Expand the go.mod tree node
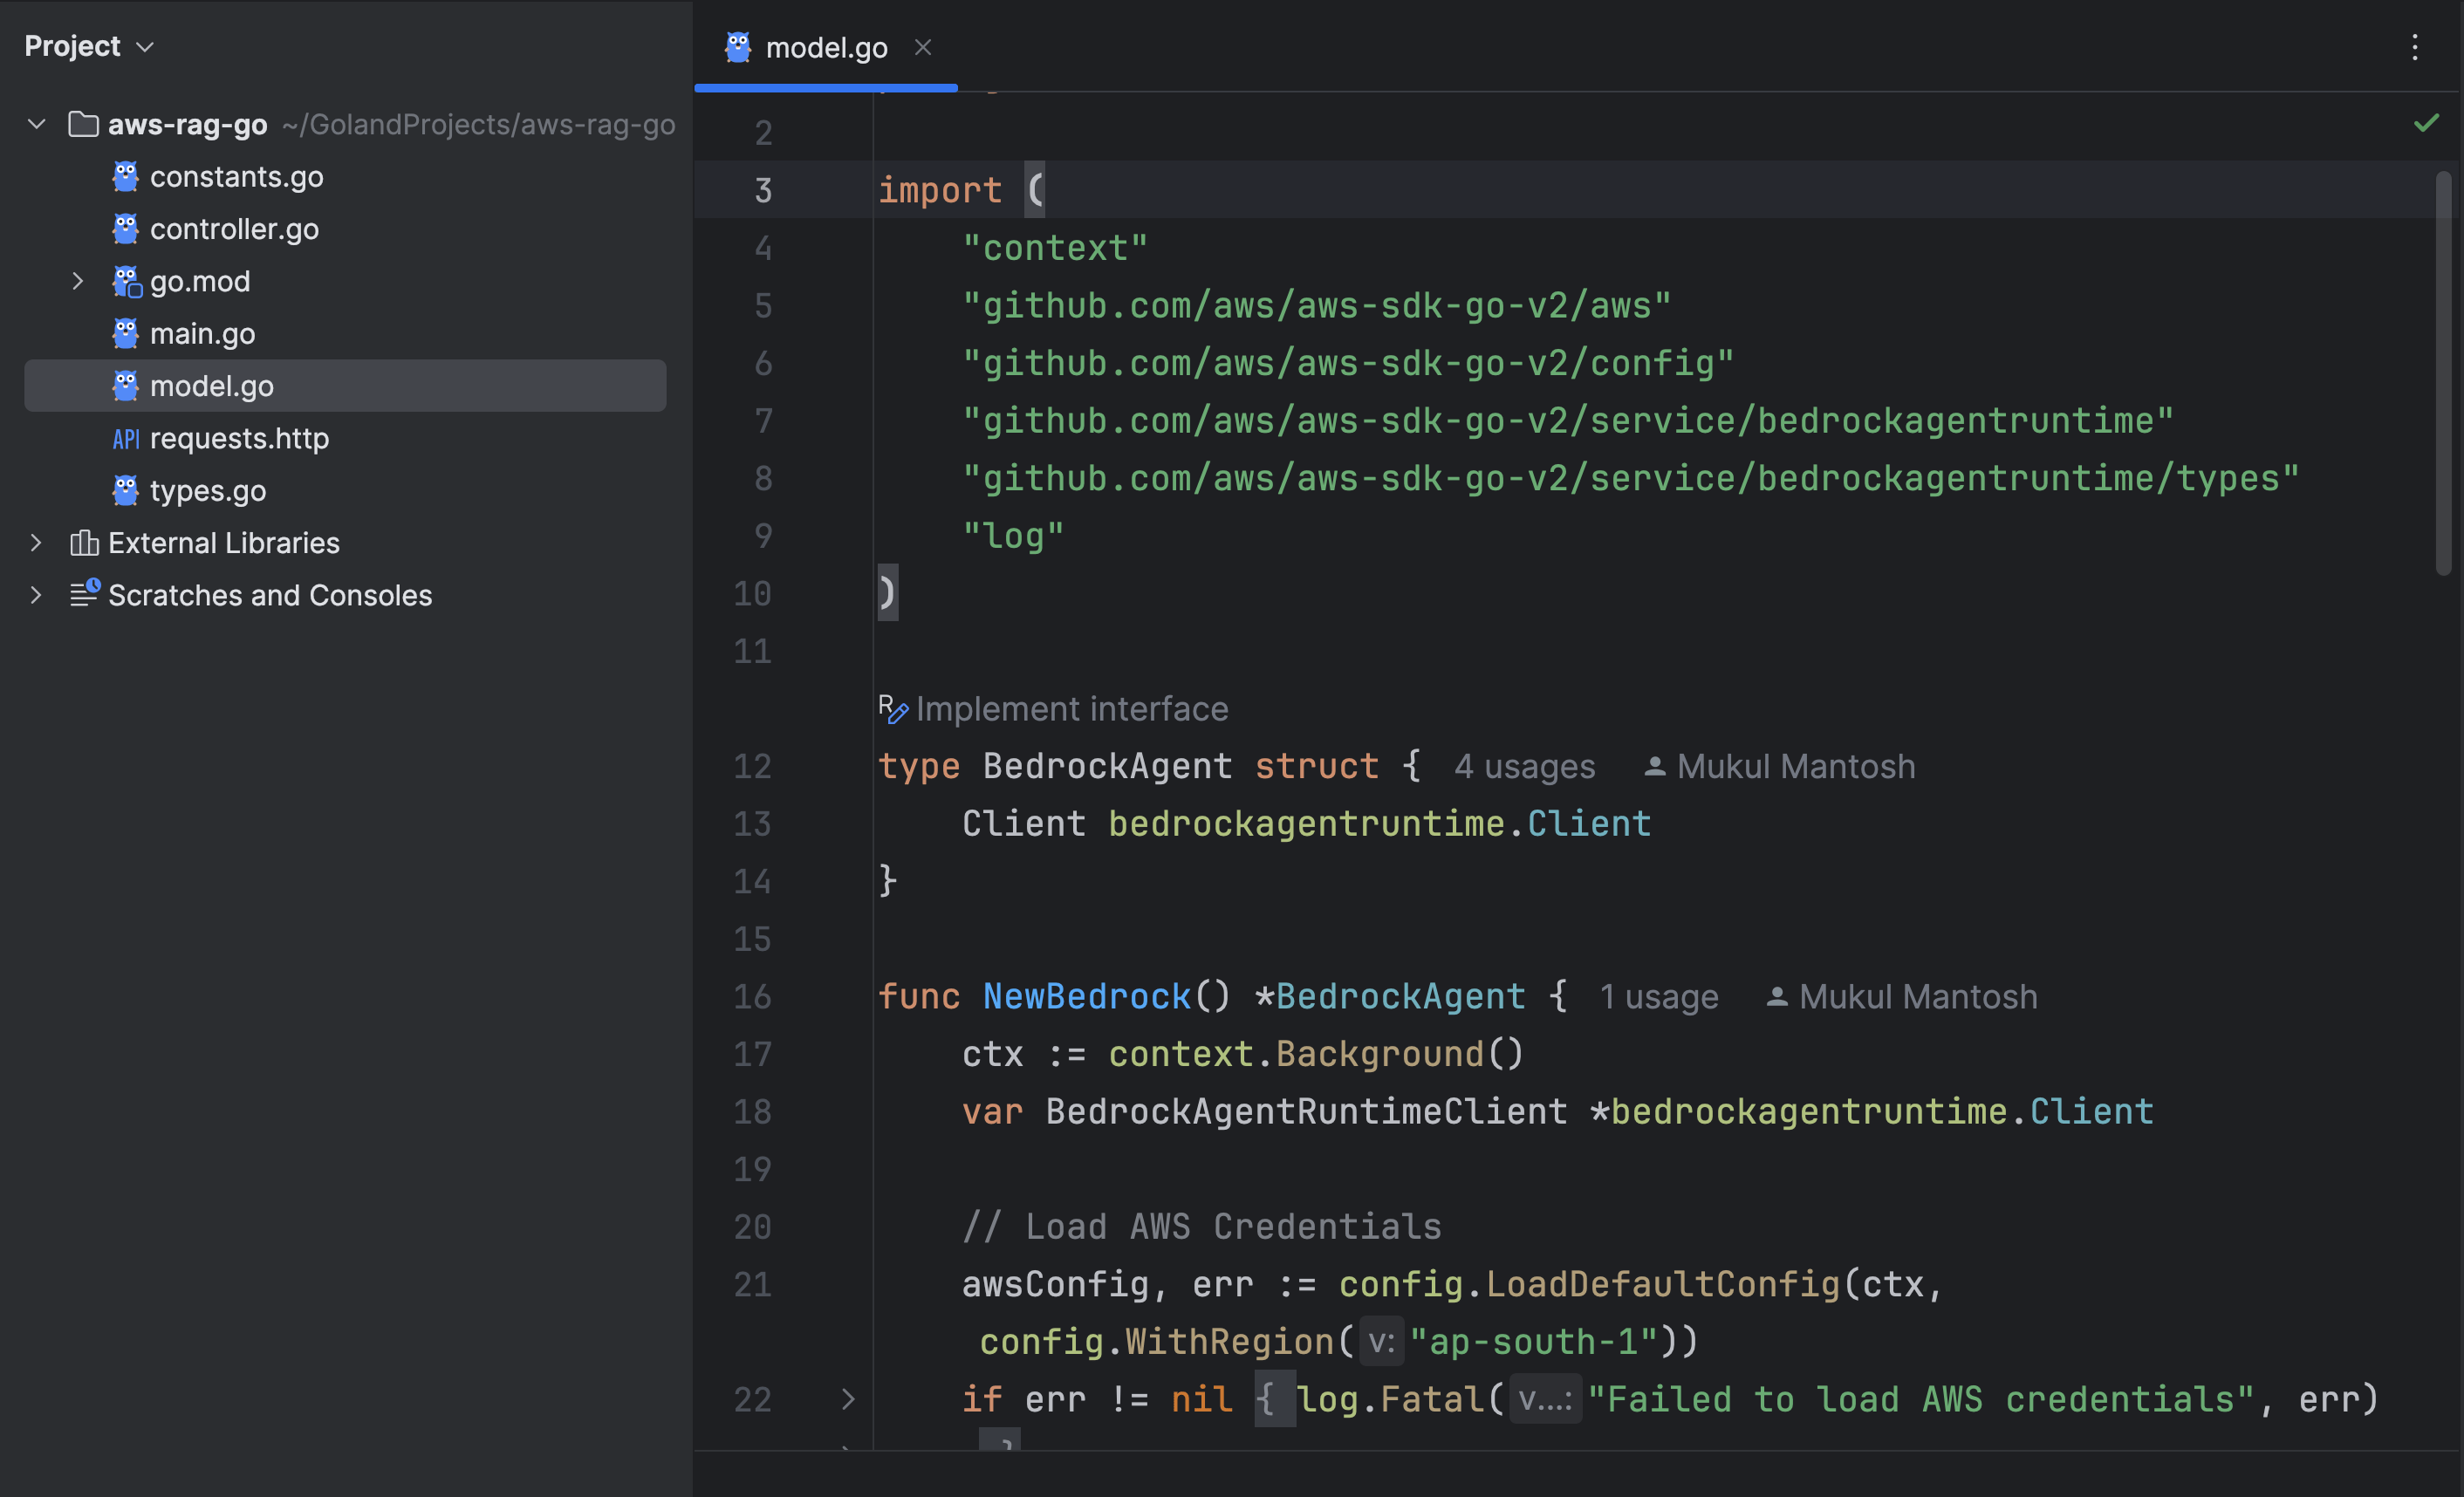The height and width of the screenshot is (1497, 2464). point(78,282)
